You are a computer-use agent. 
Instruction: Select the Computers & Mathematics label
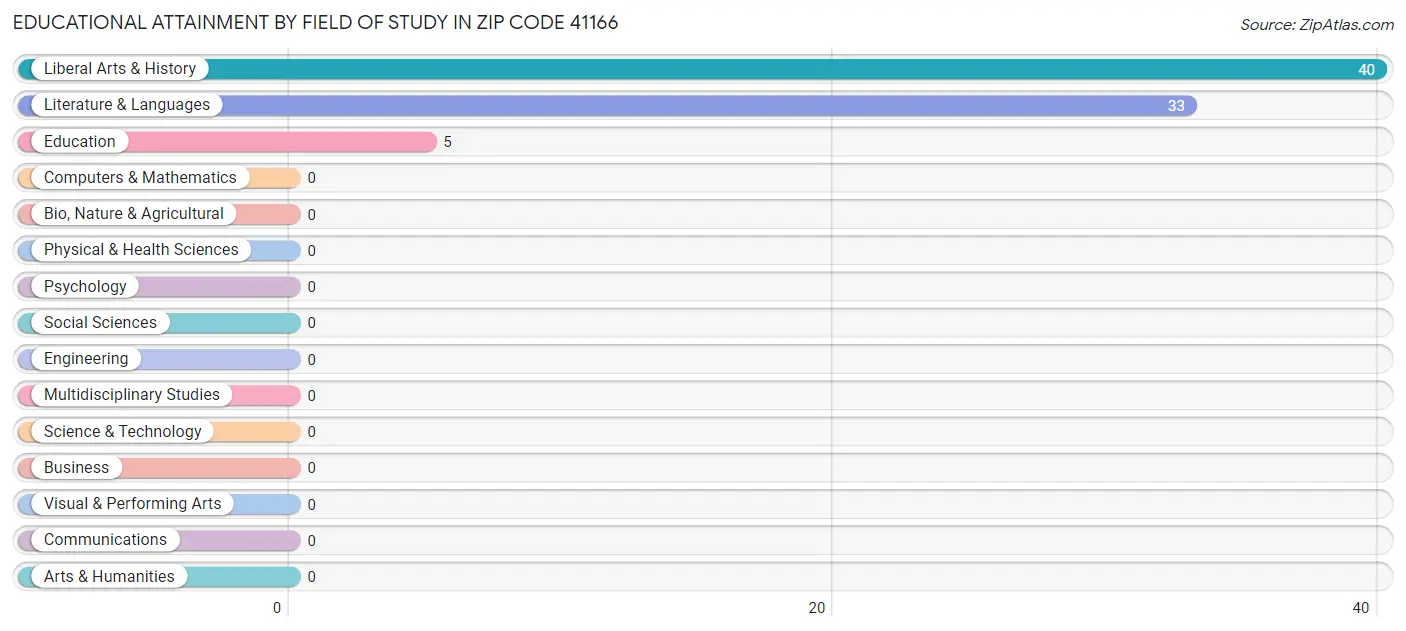pyautogui.click(x=140, y=178)
